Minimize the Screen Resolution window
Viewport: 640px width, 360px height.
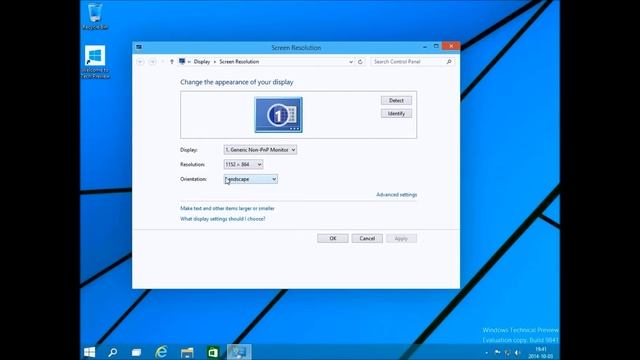425,47
